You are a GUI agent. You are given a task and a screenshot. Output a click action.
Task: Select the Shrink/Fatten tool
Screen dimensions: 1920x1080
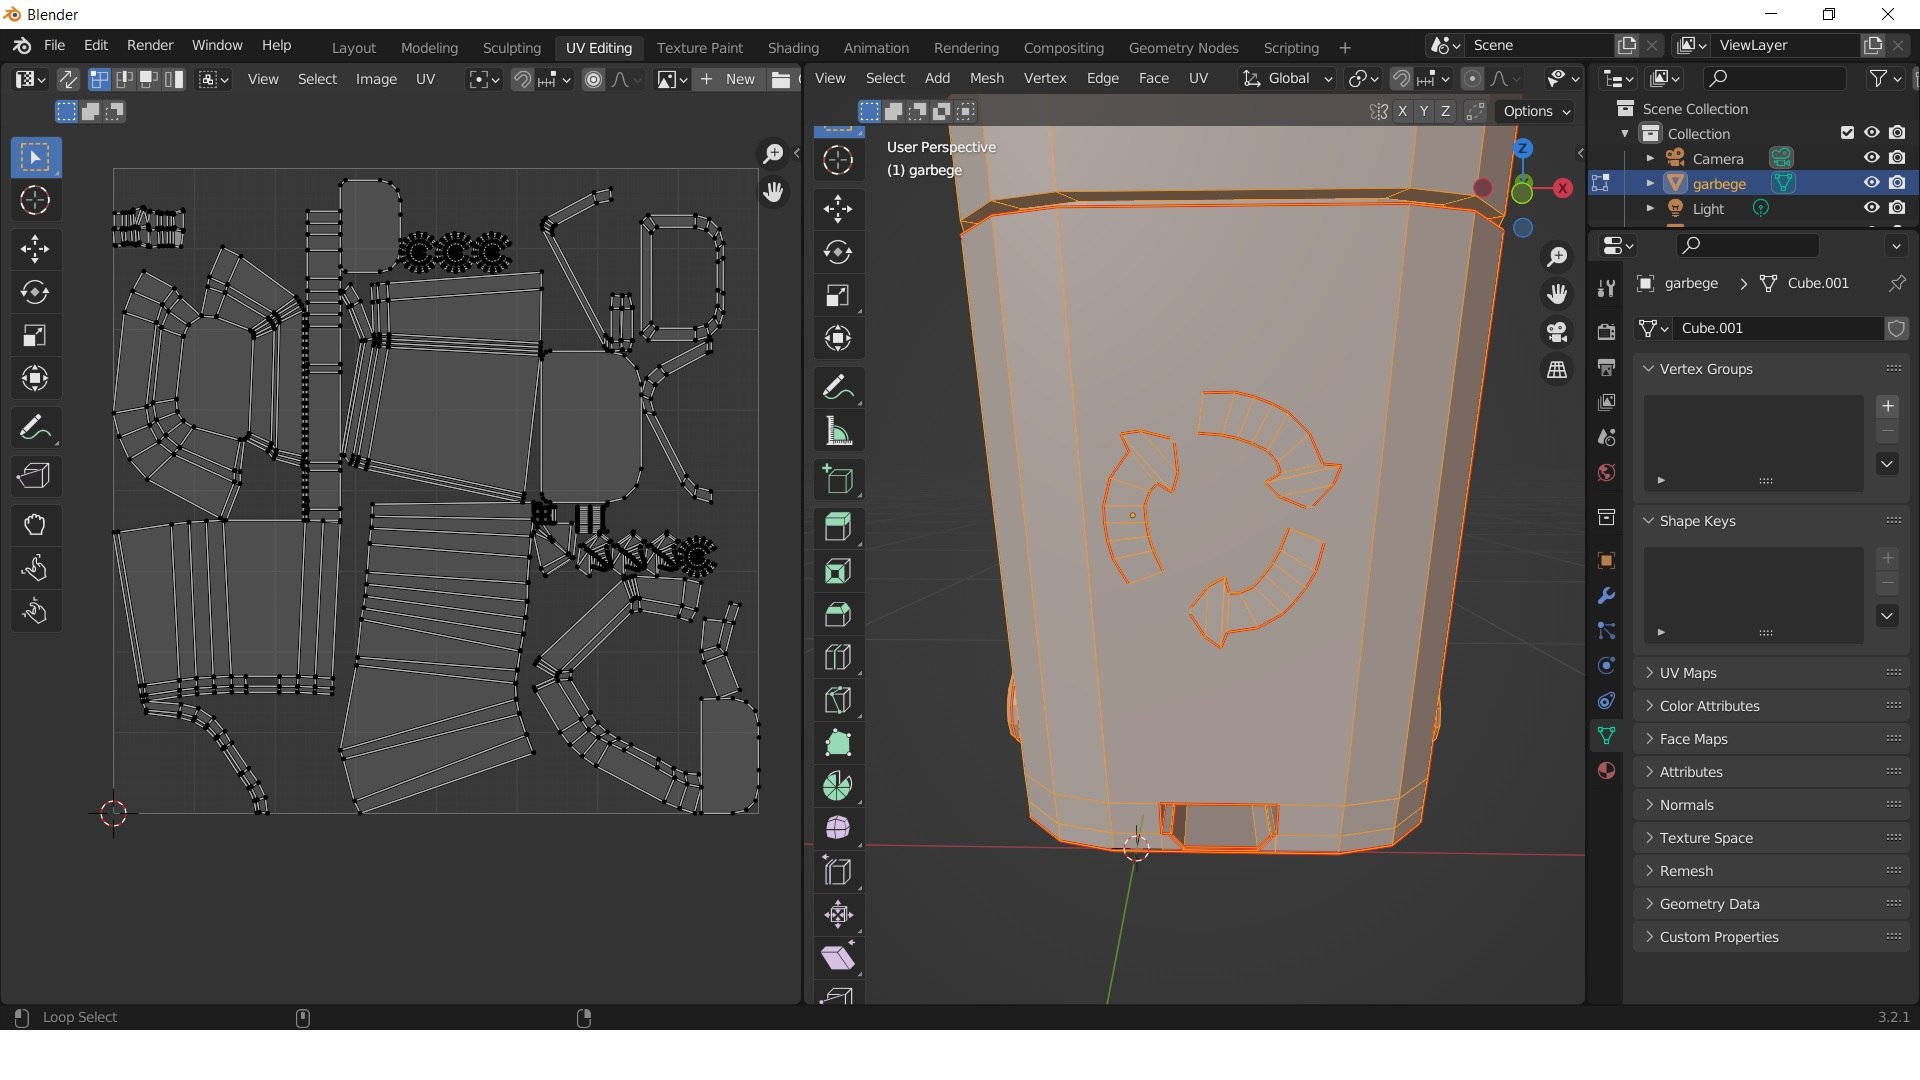coord(838,914)
